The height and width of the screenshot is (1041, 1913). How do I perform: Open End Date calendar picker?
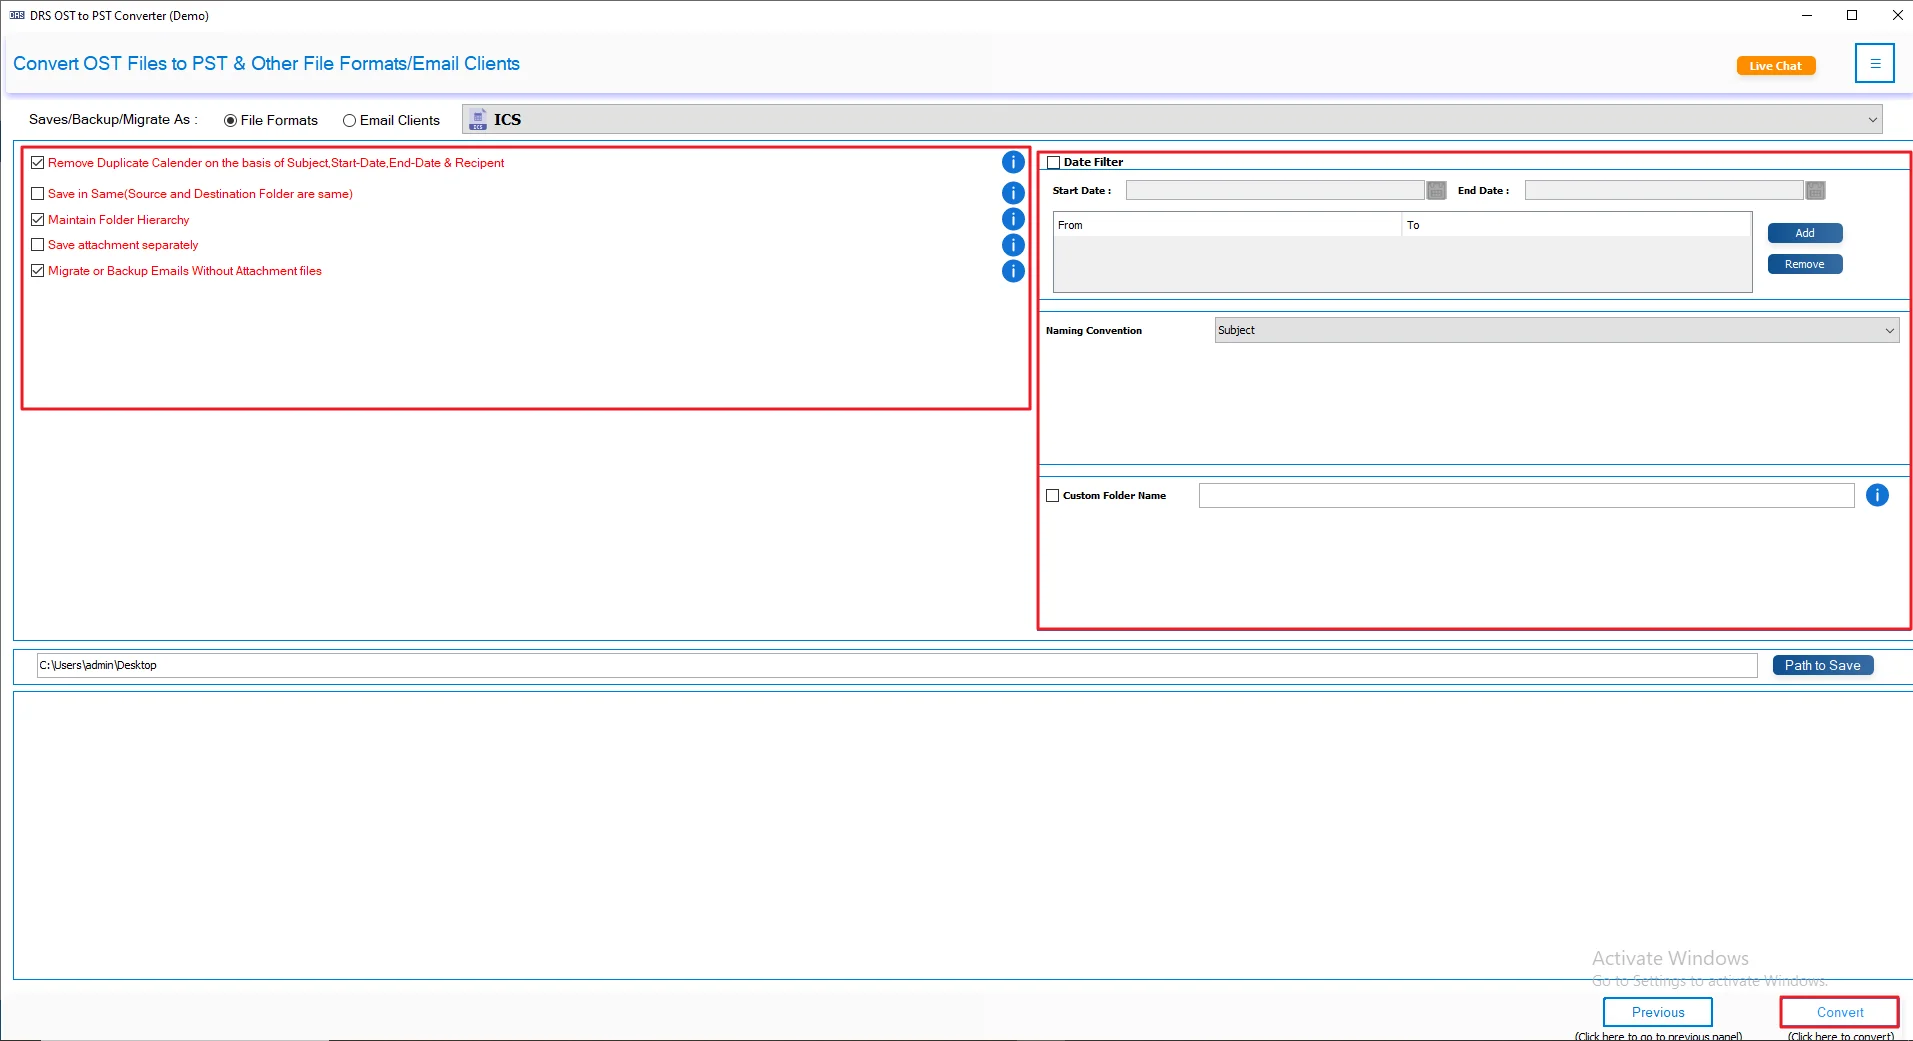1815,190
